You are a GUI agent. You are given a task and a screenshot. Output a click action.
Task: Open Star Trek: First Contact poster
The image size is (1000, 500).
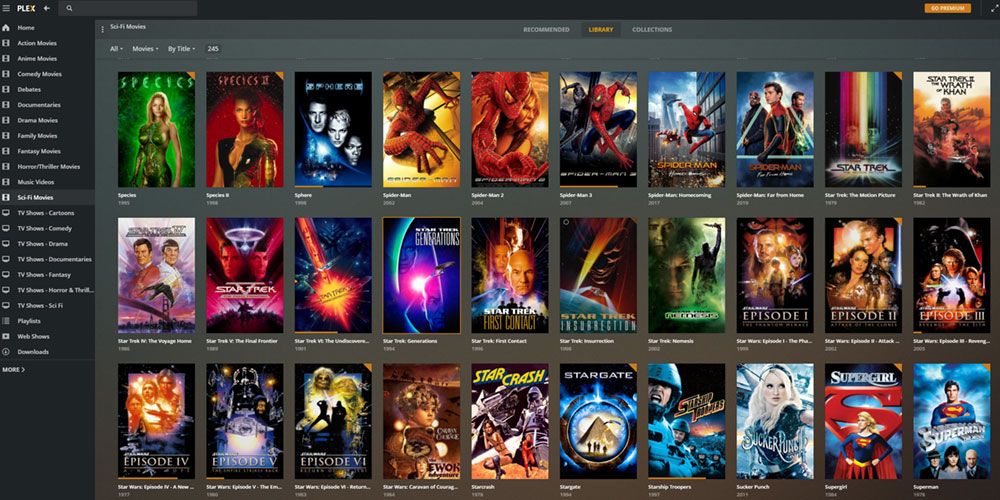pos(510,275)
